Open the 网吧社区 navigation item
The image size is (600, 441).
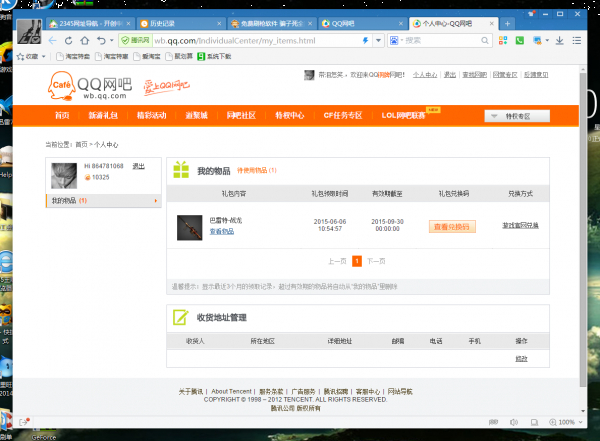(x=241, y=116)
